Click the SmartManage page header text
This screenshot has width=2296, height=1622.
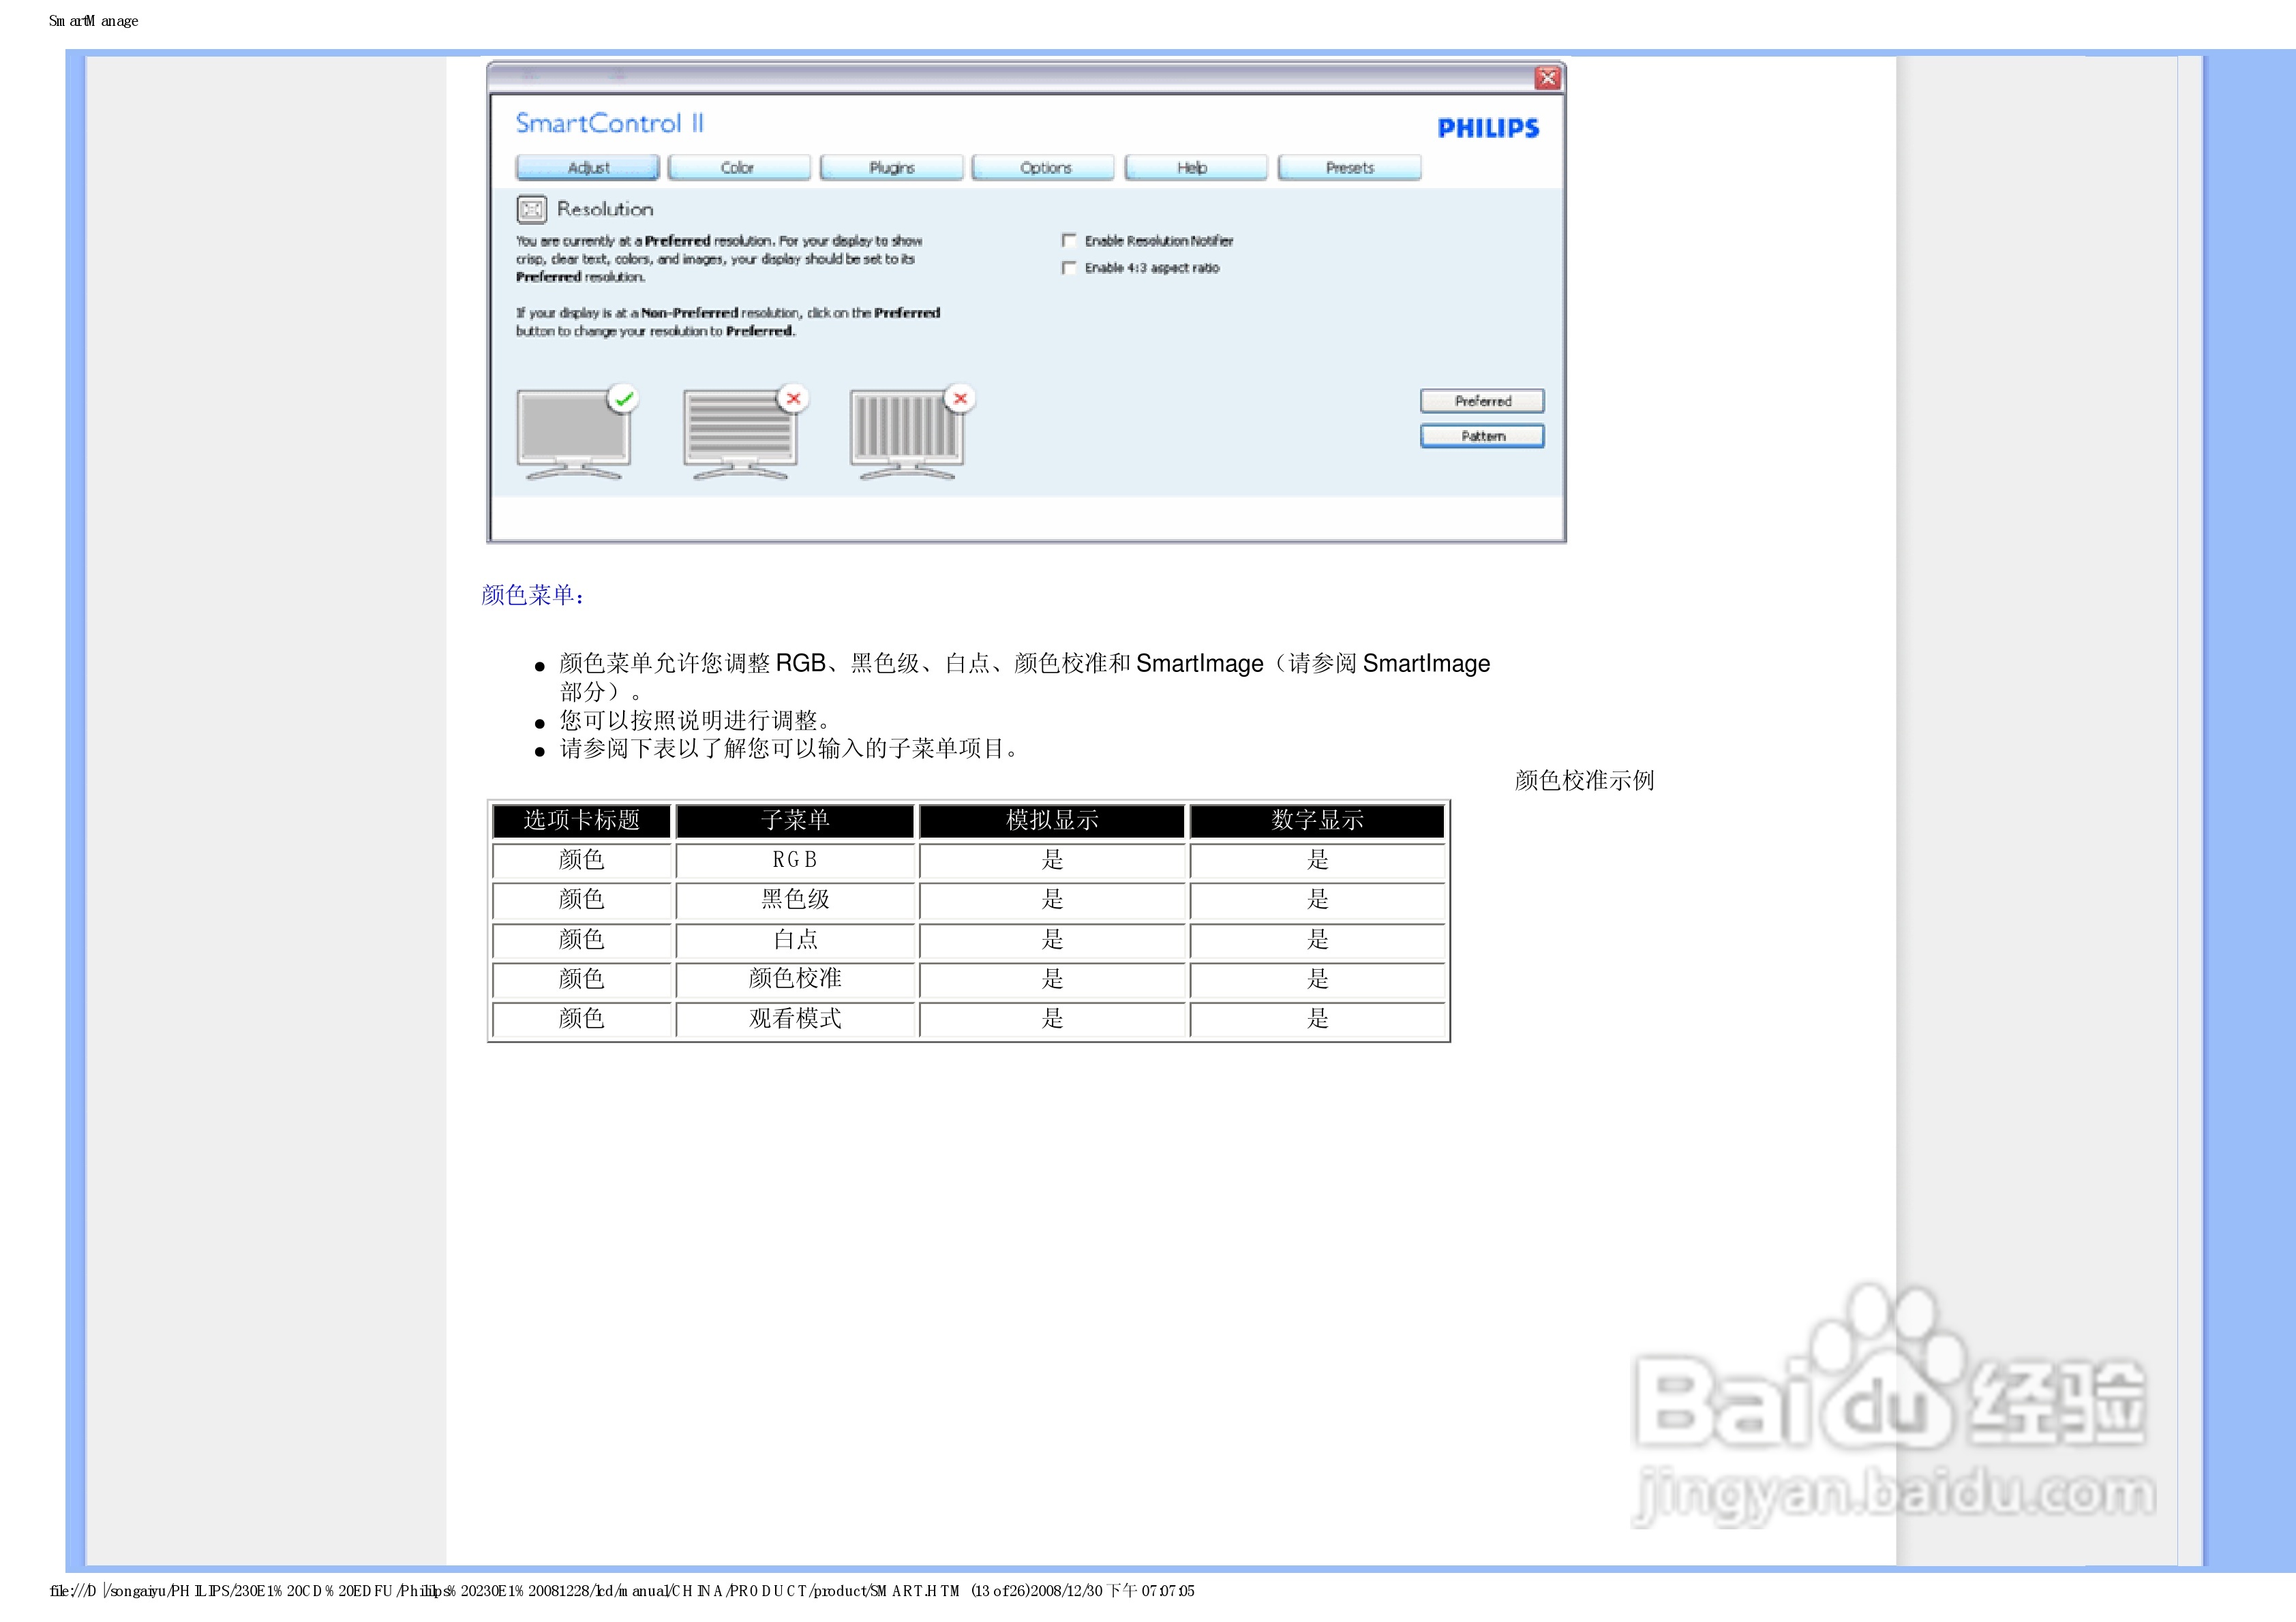[94, 21]
